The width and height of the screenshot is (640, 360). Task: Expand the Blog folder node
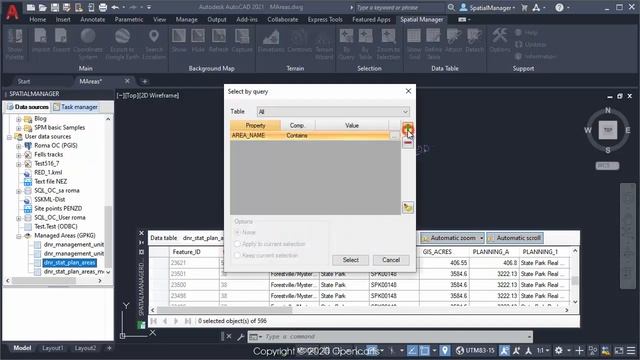point(18,119)
